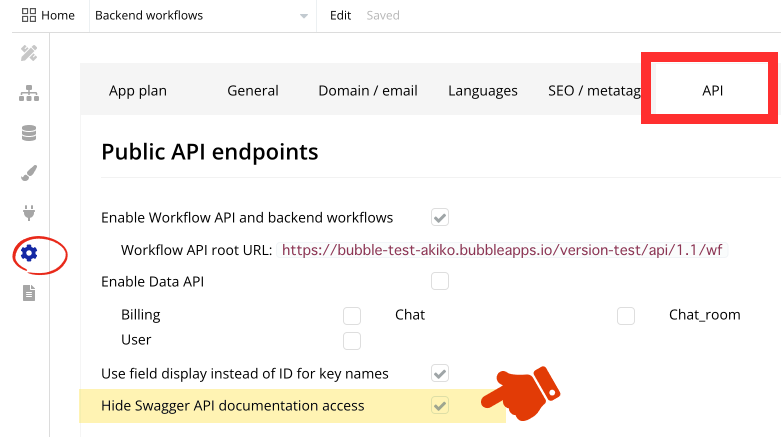Screen dimensions: 781x437
Task: Click the Workflow API root URL link
Action: click(x=502, y=250)
